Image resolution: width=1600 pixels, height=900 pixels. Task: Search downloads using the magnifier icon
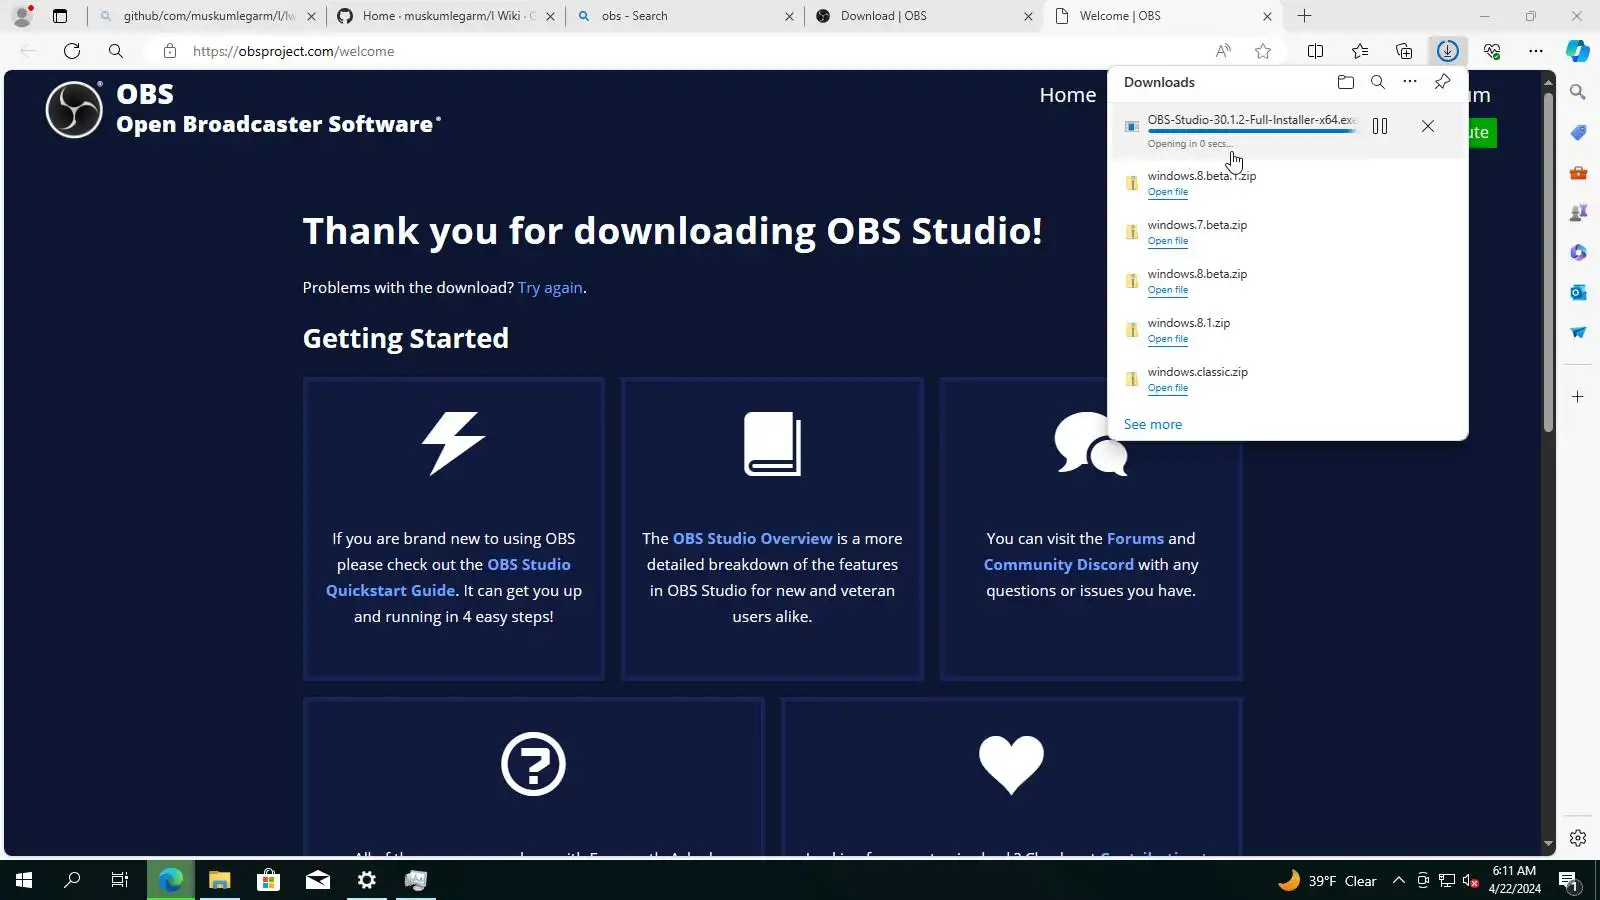point(1378,82)
